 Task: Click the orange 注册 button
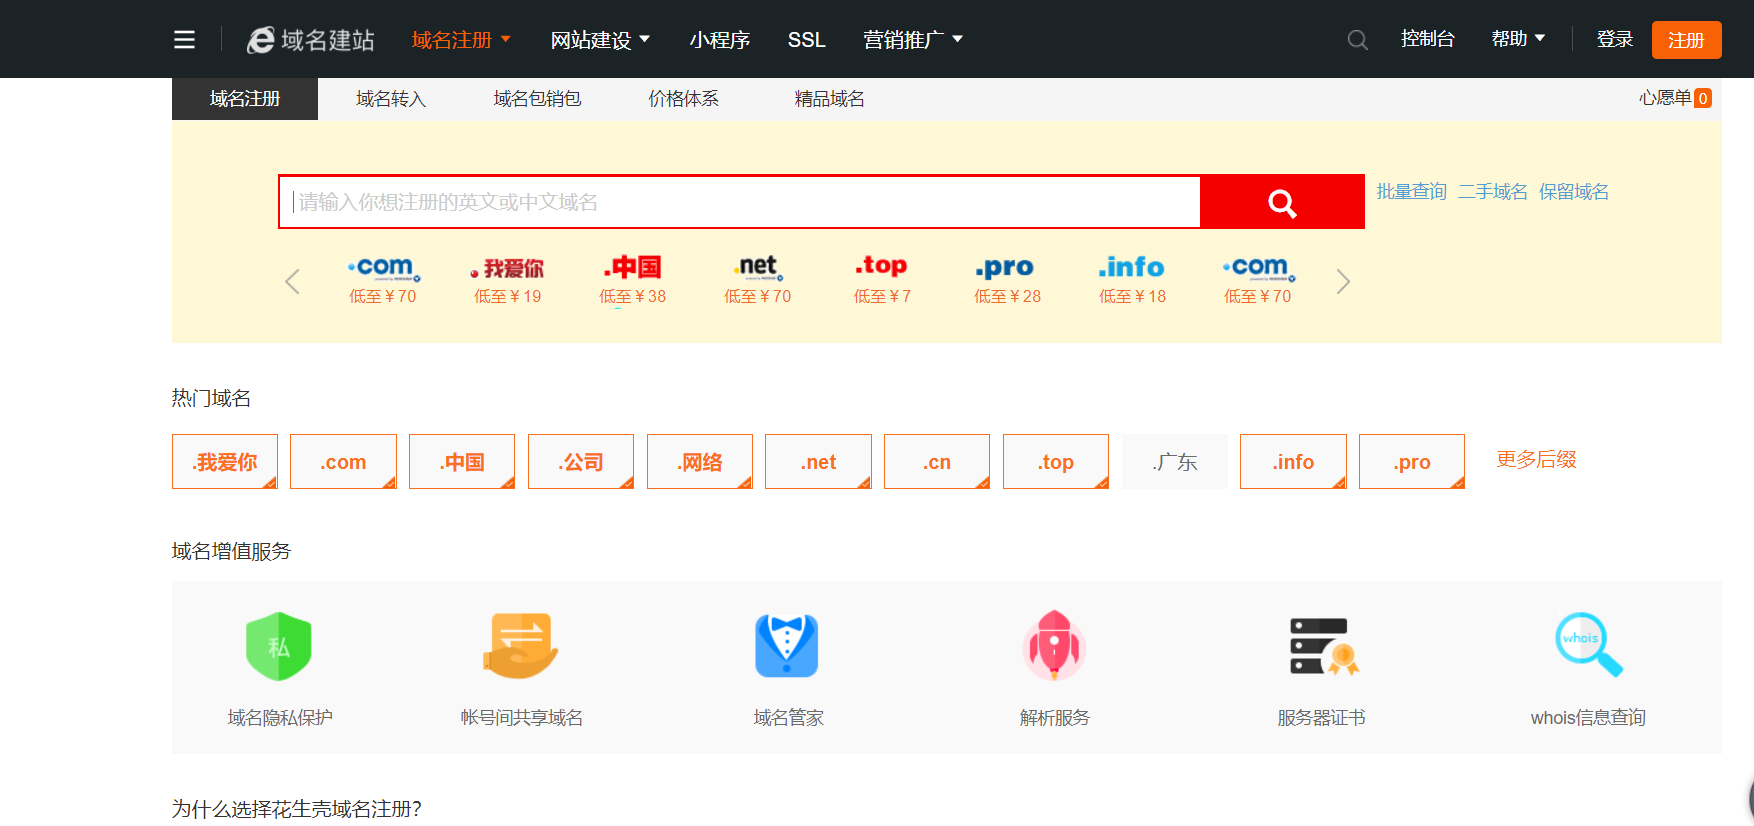coord(1686,40)
